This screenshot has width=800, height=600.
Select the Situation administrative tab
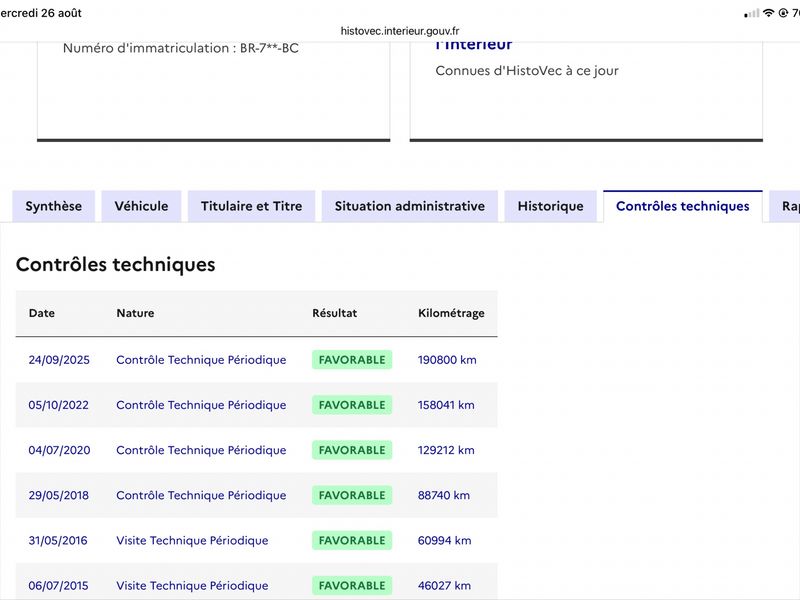410,206
